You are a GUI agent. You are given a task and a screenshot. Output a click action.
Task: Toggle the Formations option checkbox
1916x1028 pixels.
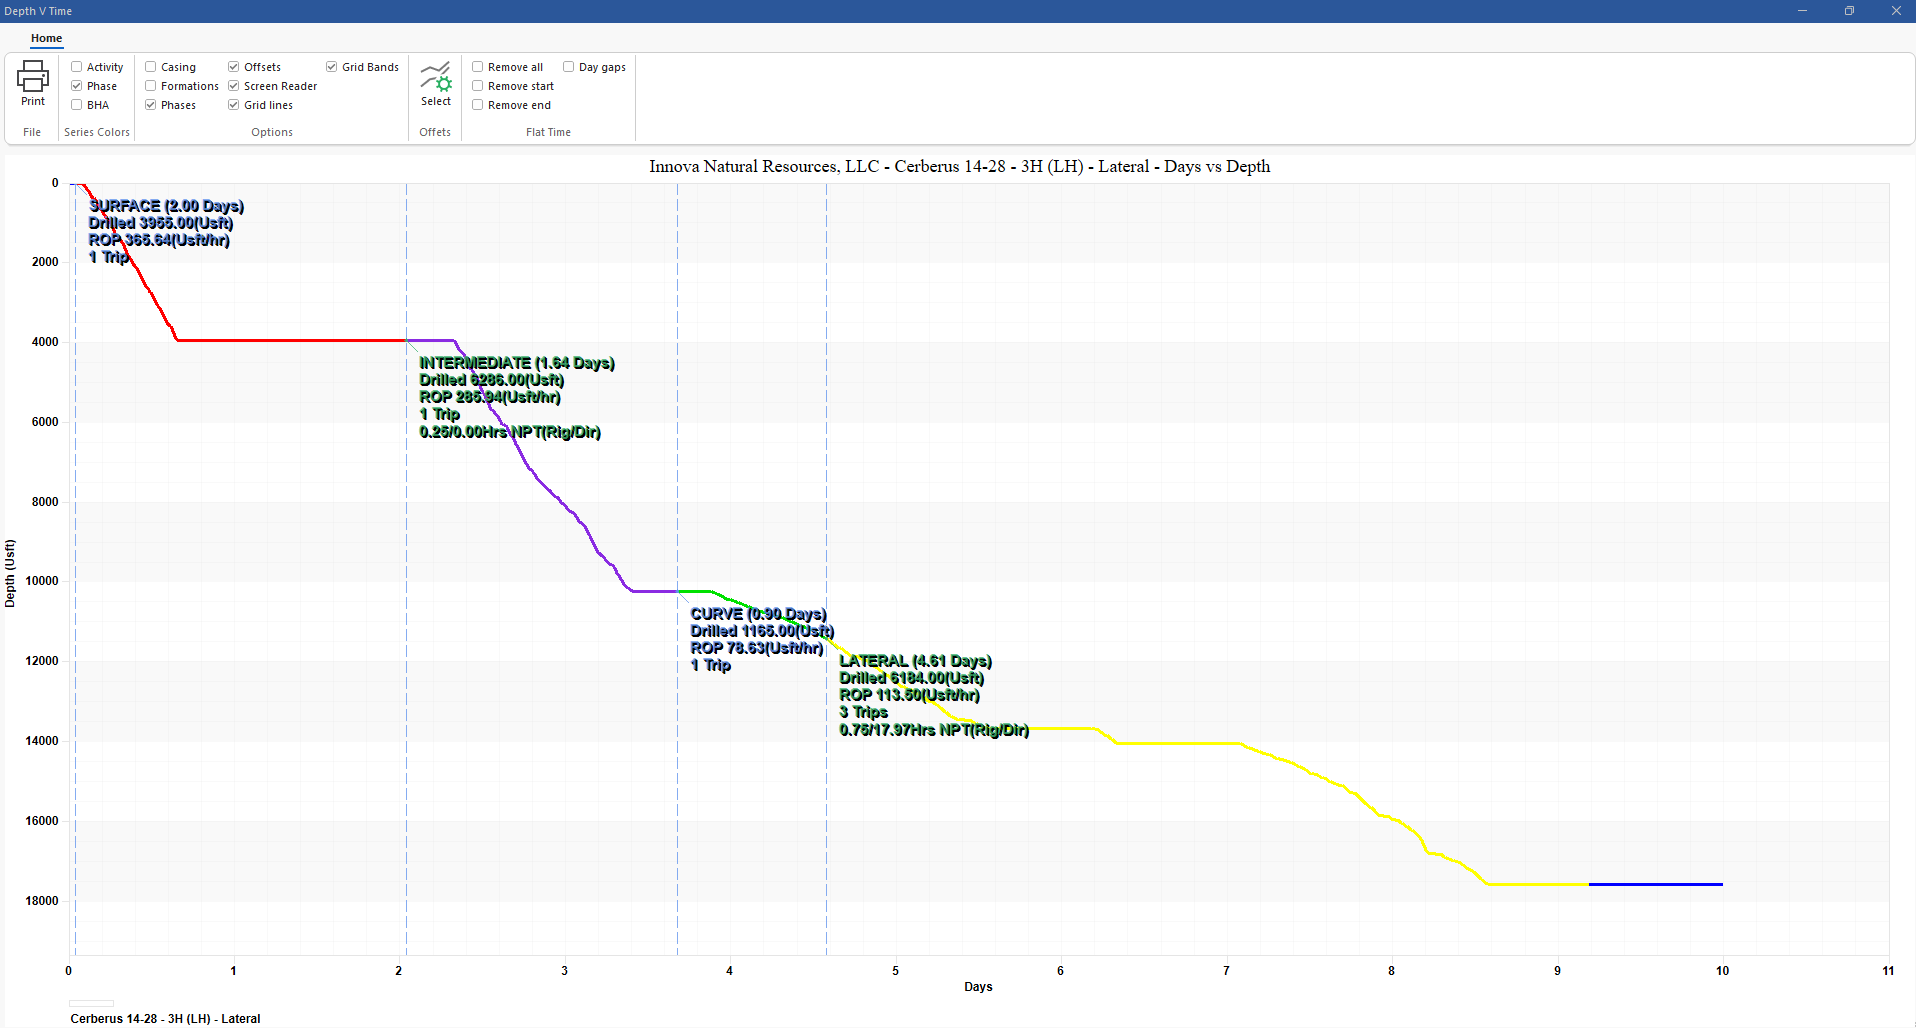pos(150,86)
